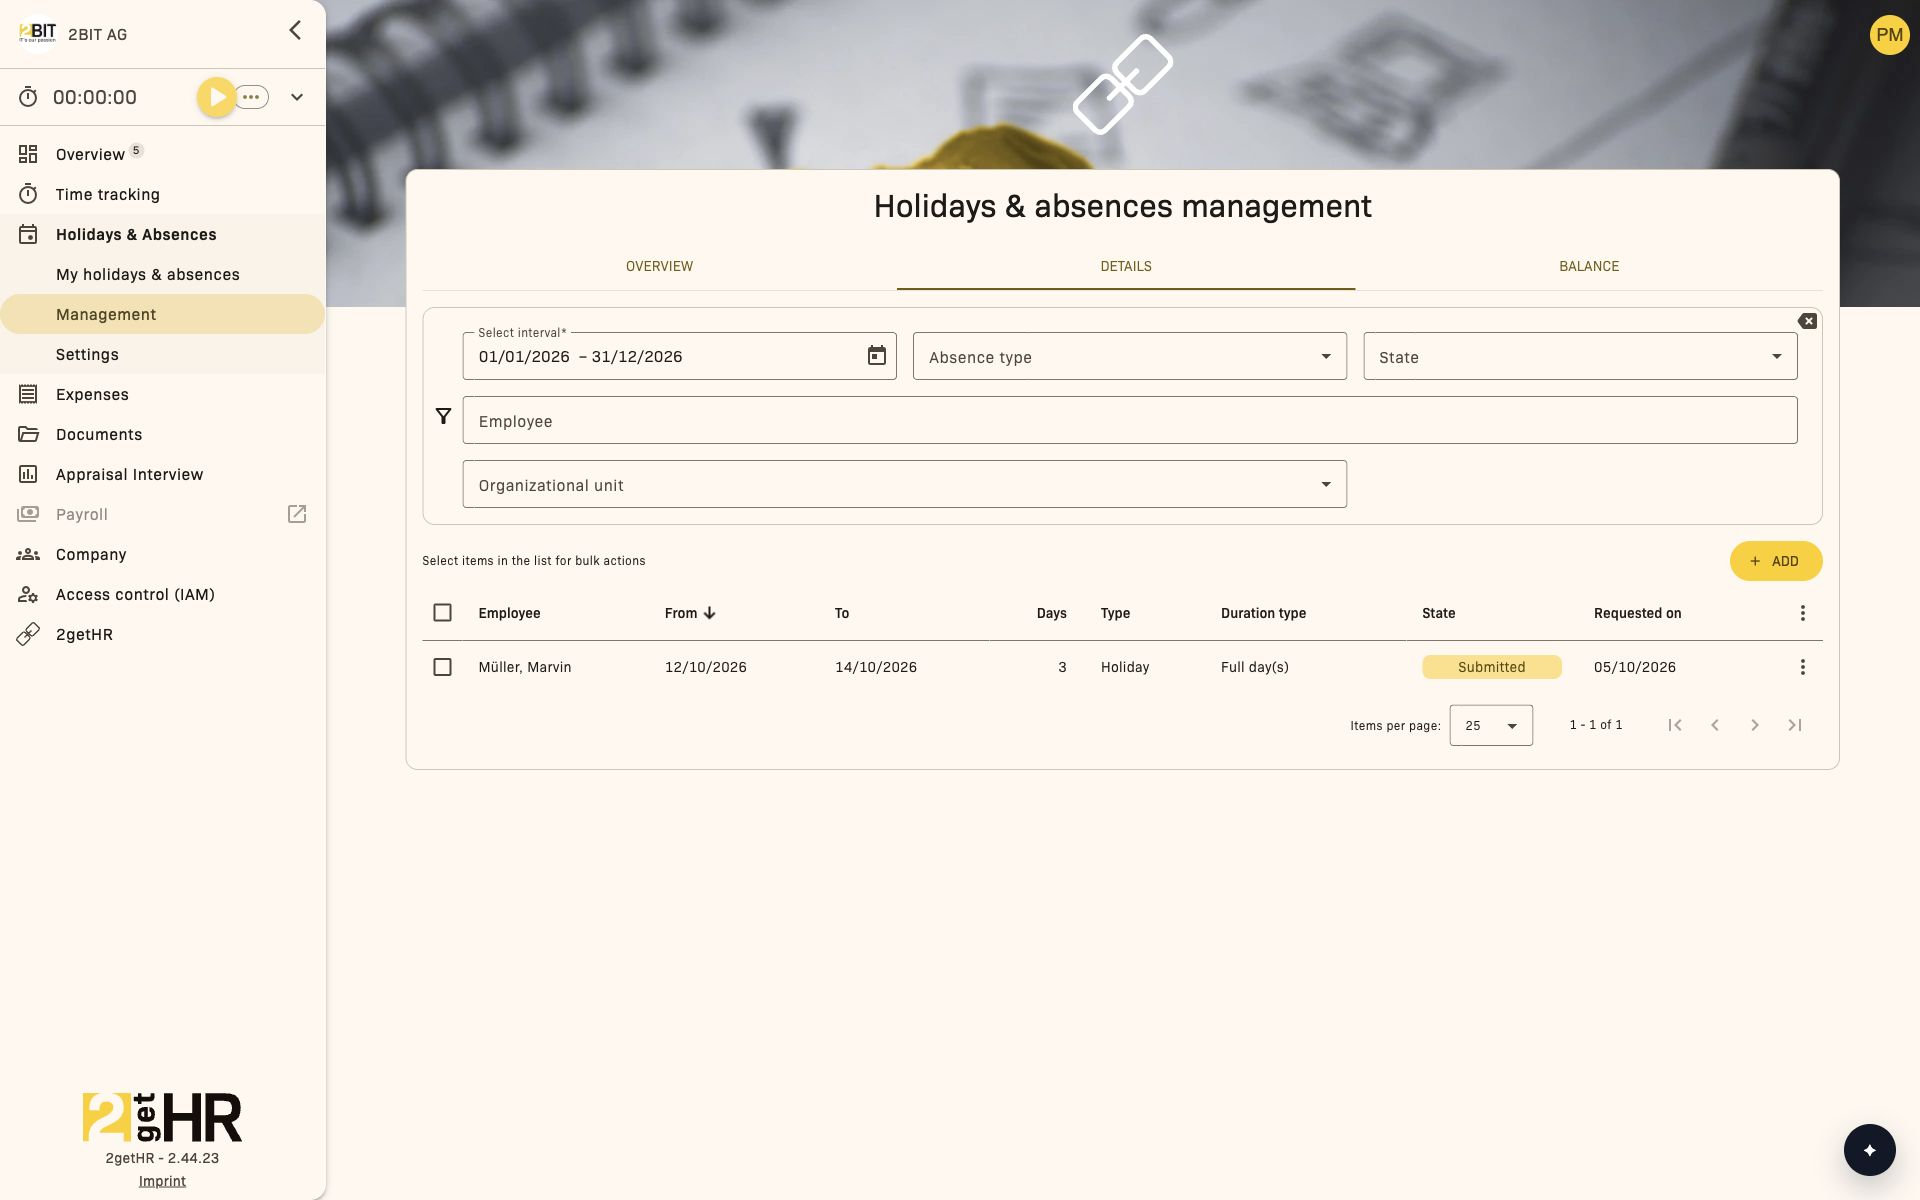The width and height of the screenshot is (1920, 1200).
Task: Switch to the OVERVIEW tab
Action: [659, 266]
